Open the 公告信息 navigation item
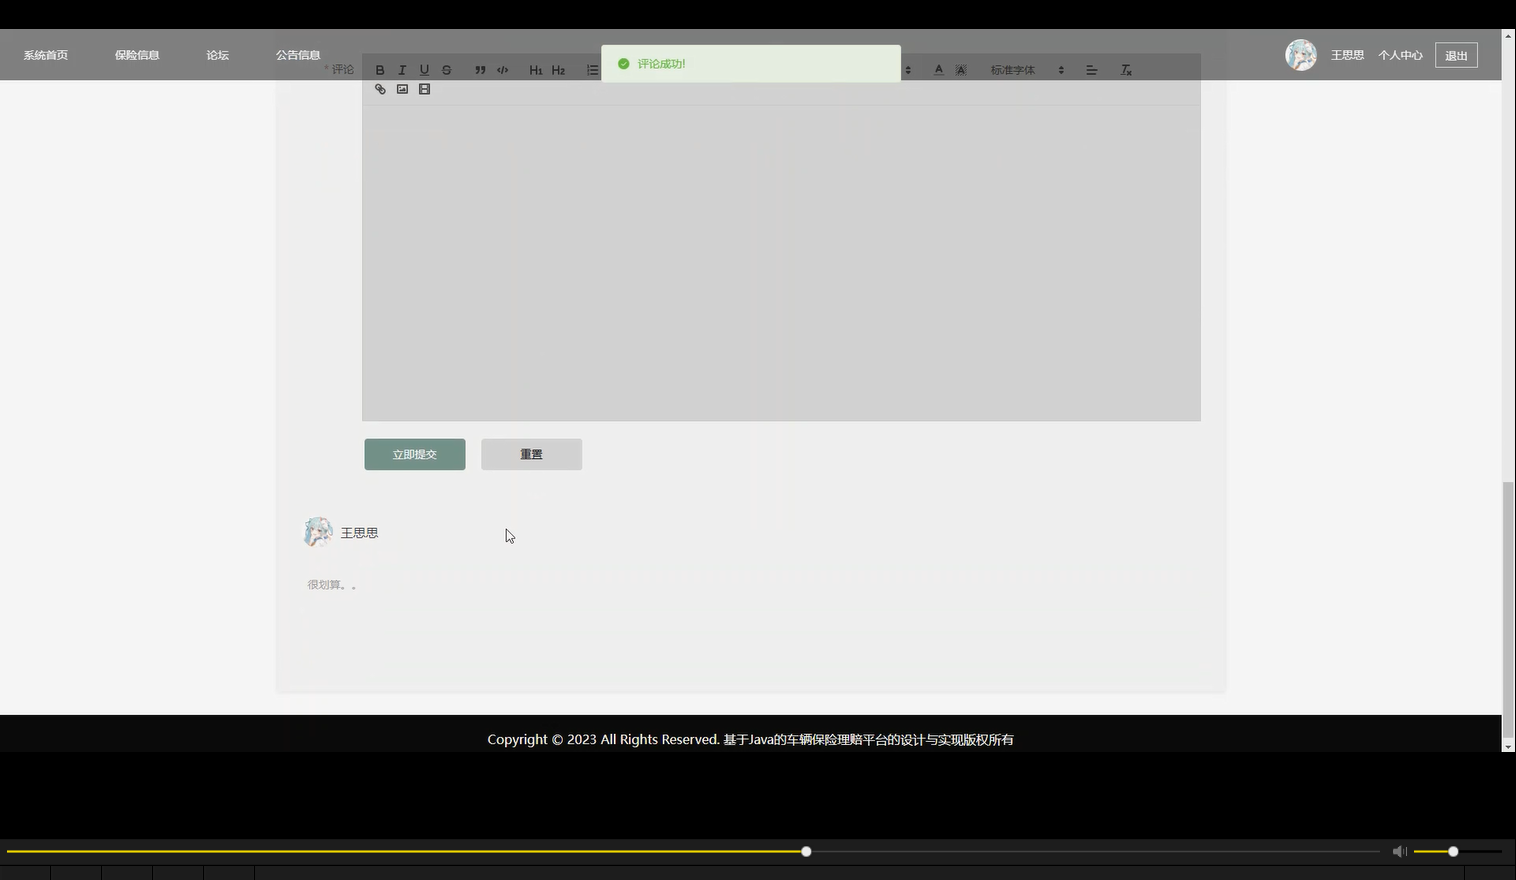The width and height of the screenshot is (1516, 880). [x=298, y=55]
